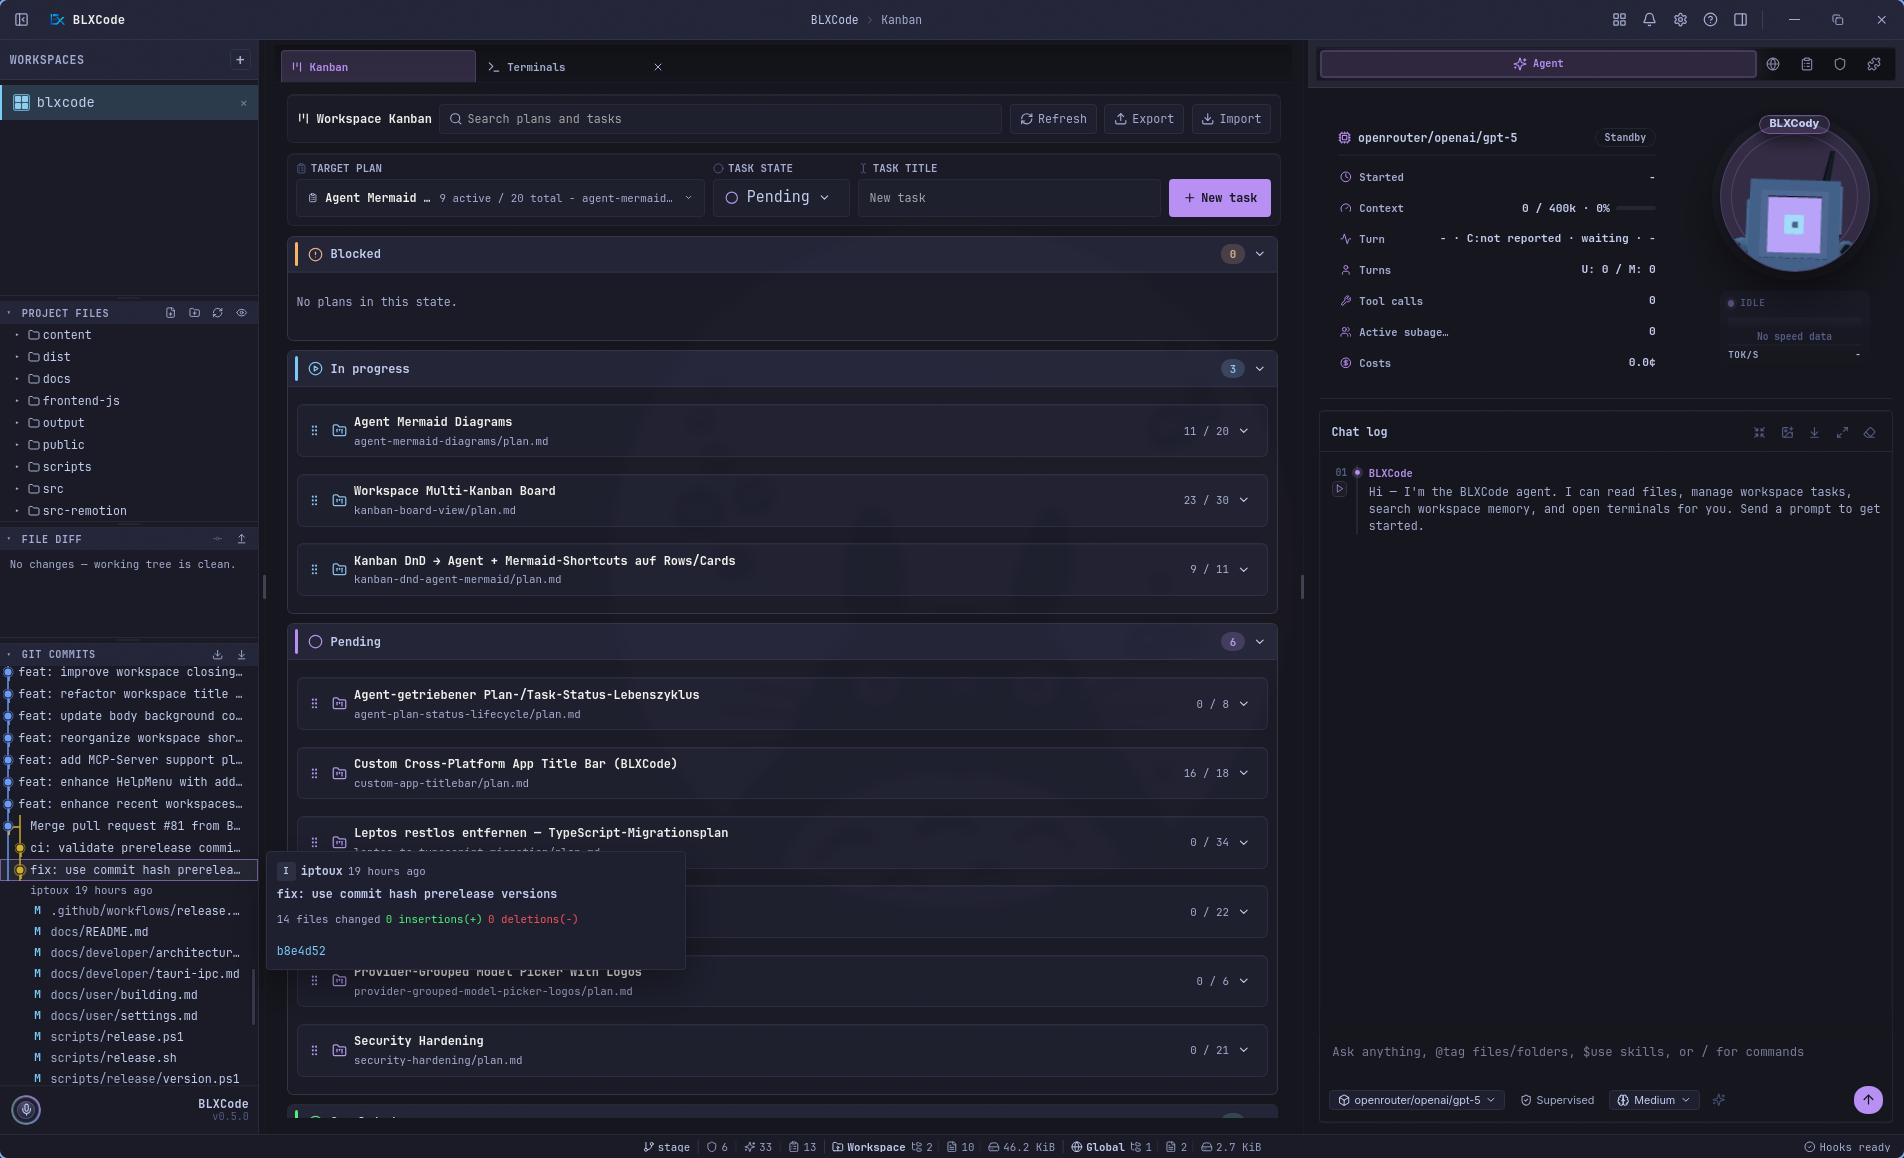The height and width of the screenshot is (1158, 1904).
Task: Expand the Security Hardening card
Action: (1244, 1050)
